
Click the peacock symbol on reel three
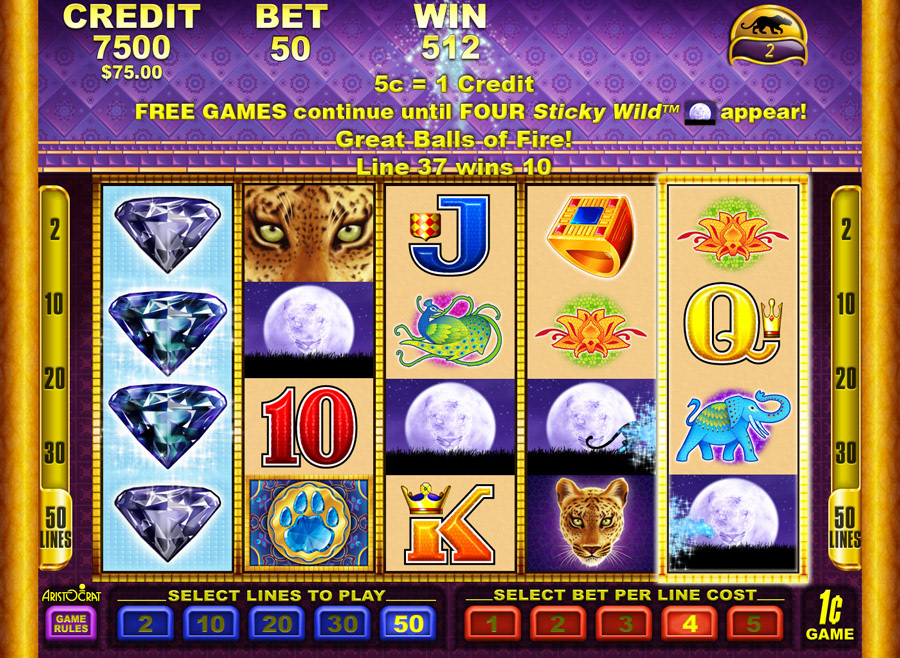tap(448, 331)
